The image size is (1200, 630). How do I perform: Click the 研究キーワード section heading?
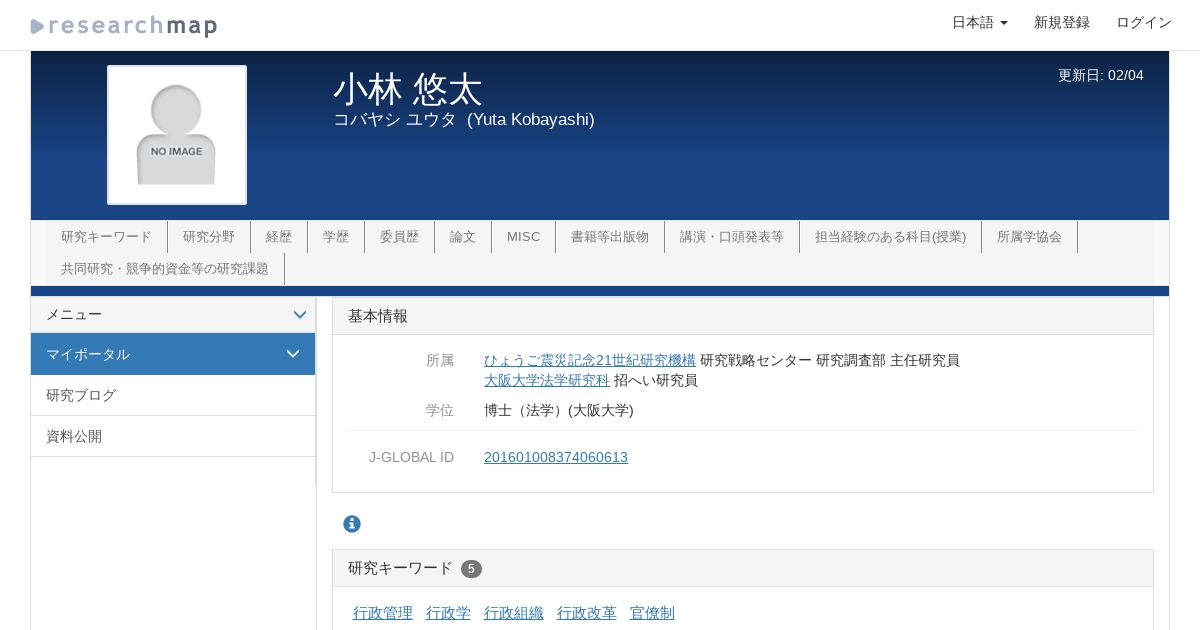(400, 568)
